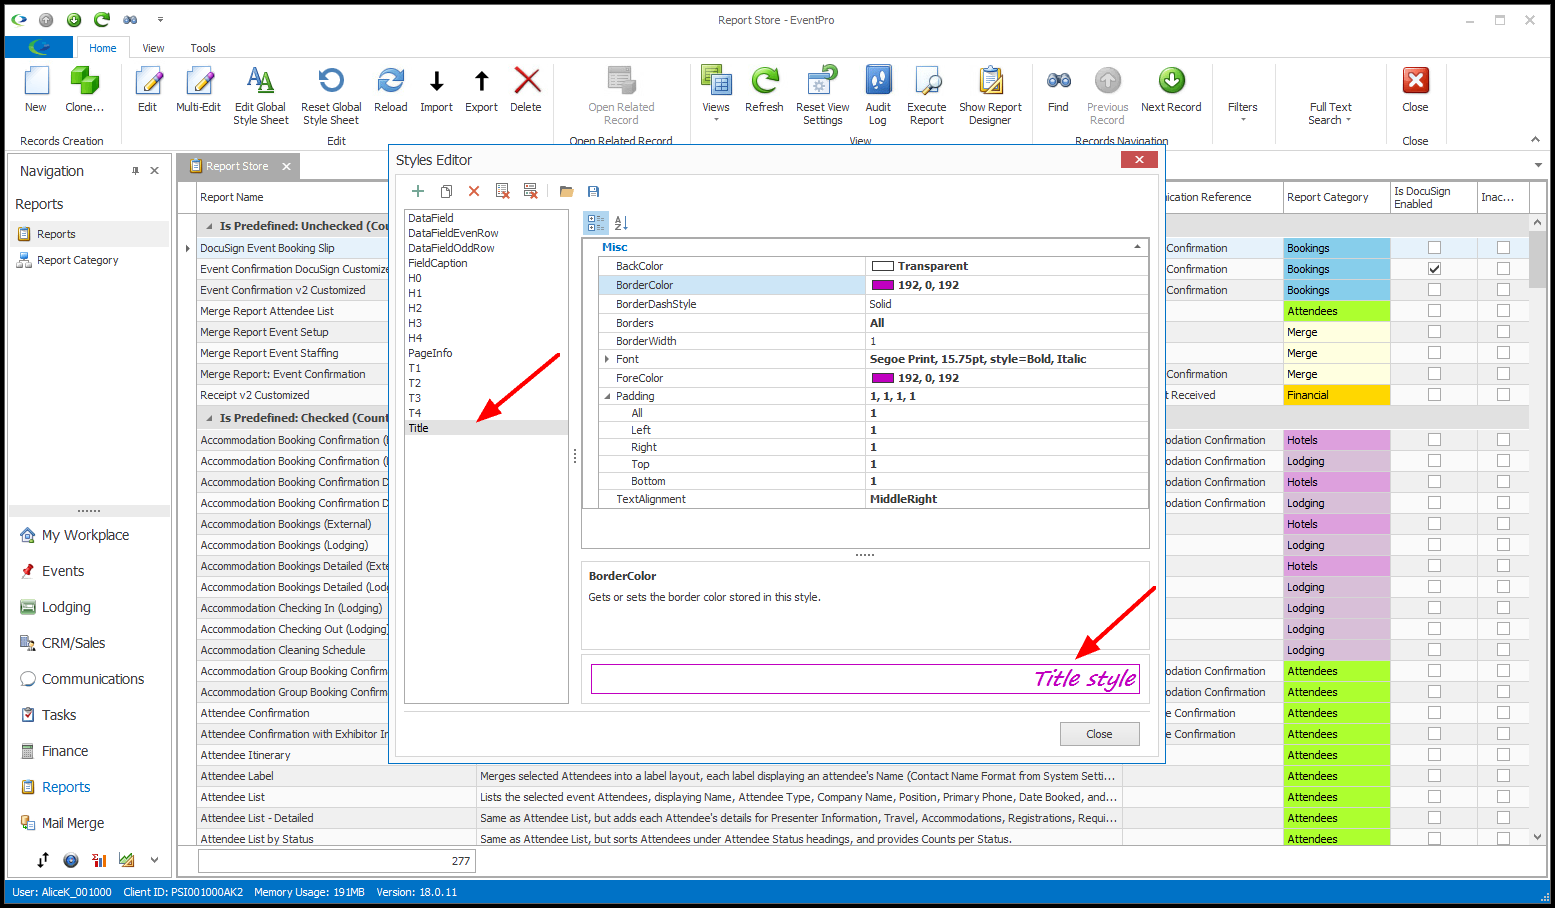The width and height of the screenshot is (1555, 908).
Task: Open the Filters dropdown
Action: tap(1243, 111)
